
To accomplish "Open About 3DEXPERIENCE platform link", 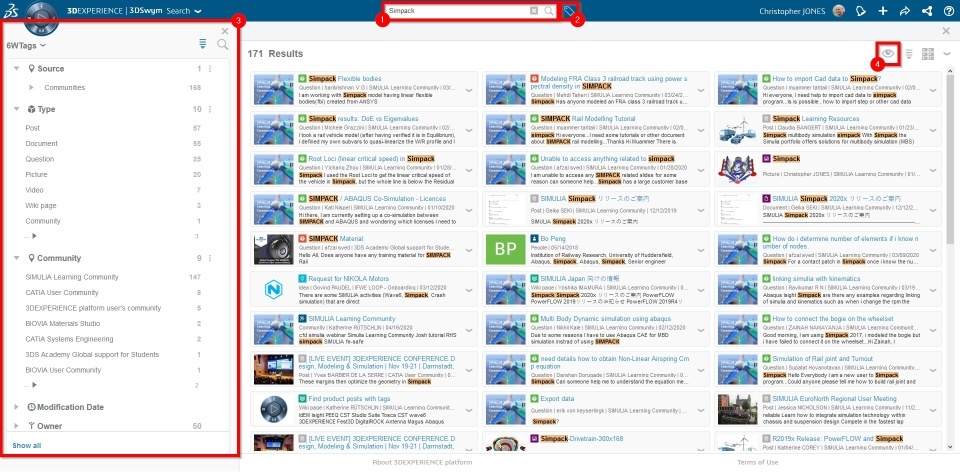I will coord(422,462).
